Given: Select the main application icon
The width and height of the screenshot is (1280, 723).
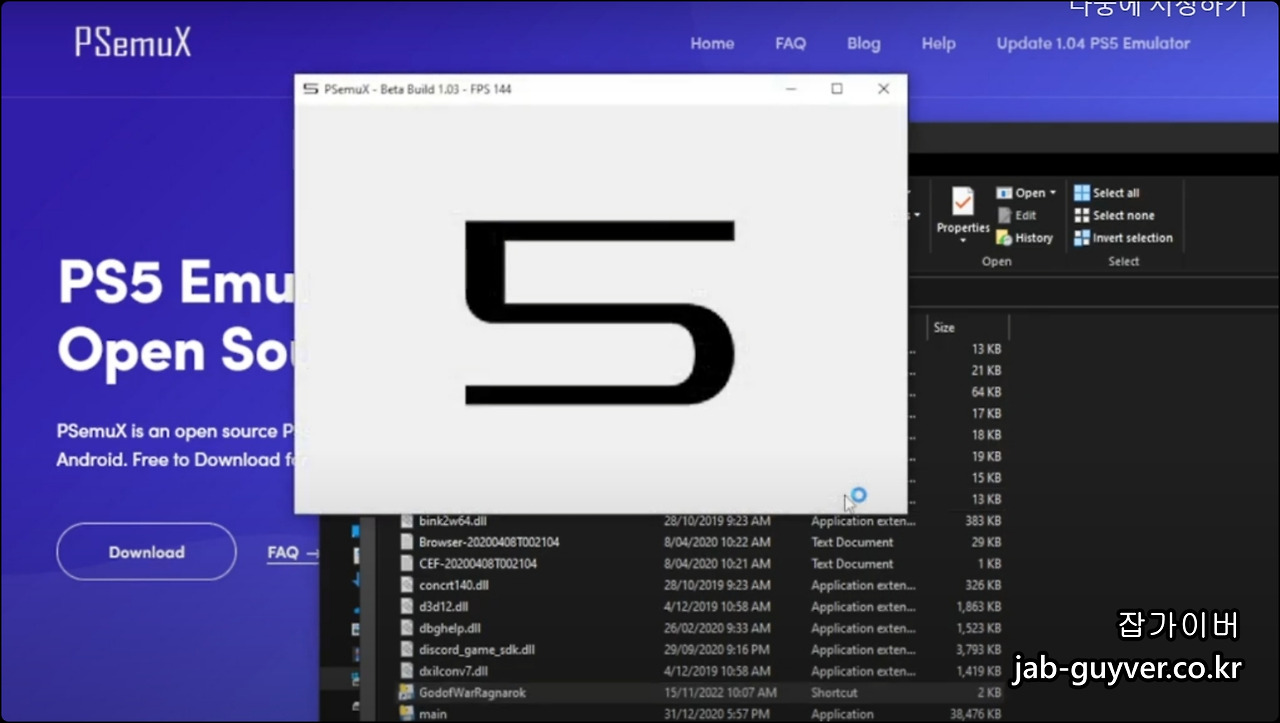Looking at the screenshot, I should [x=406, y=714].
